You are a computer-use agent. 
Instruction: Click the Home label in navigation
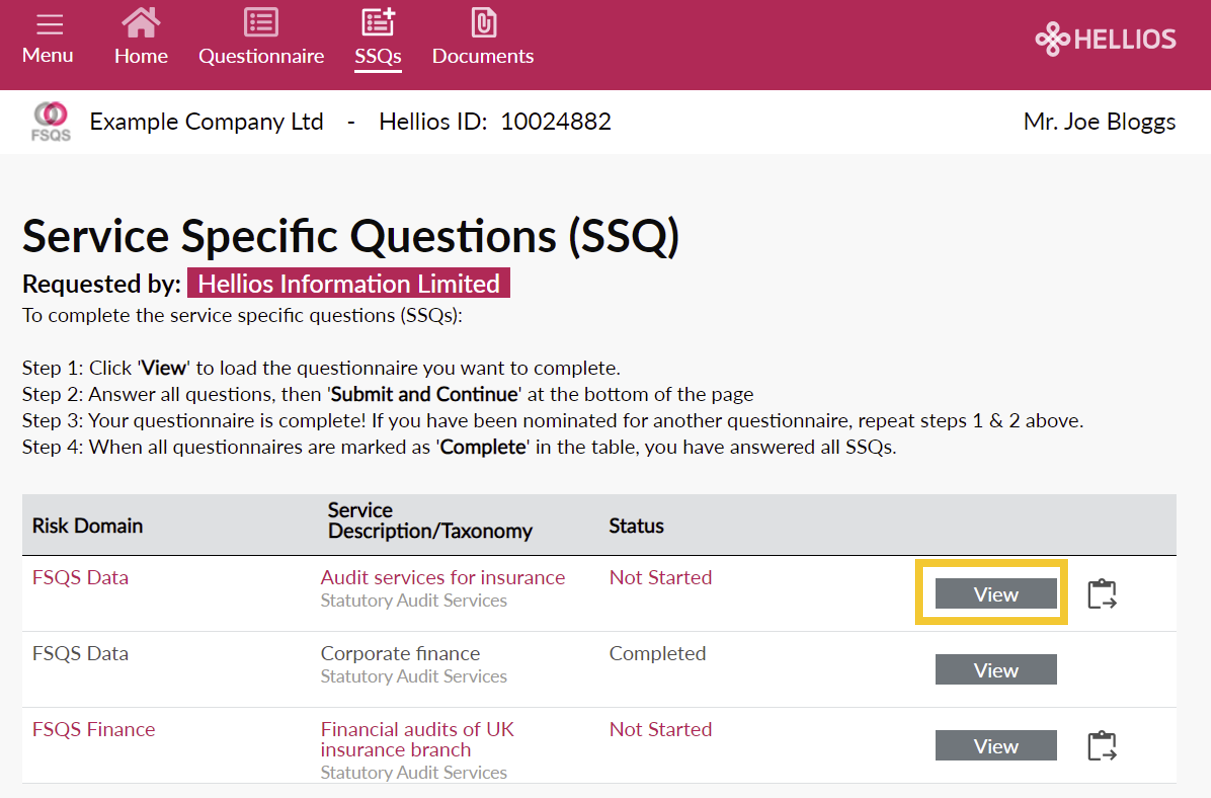pyautogui.click(x=141, y=56)
